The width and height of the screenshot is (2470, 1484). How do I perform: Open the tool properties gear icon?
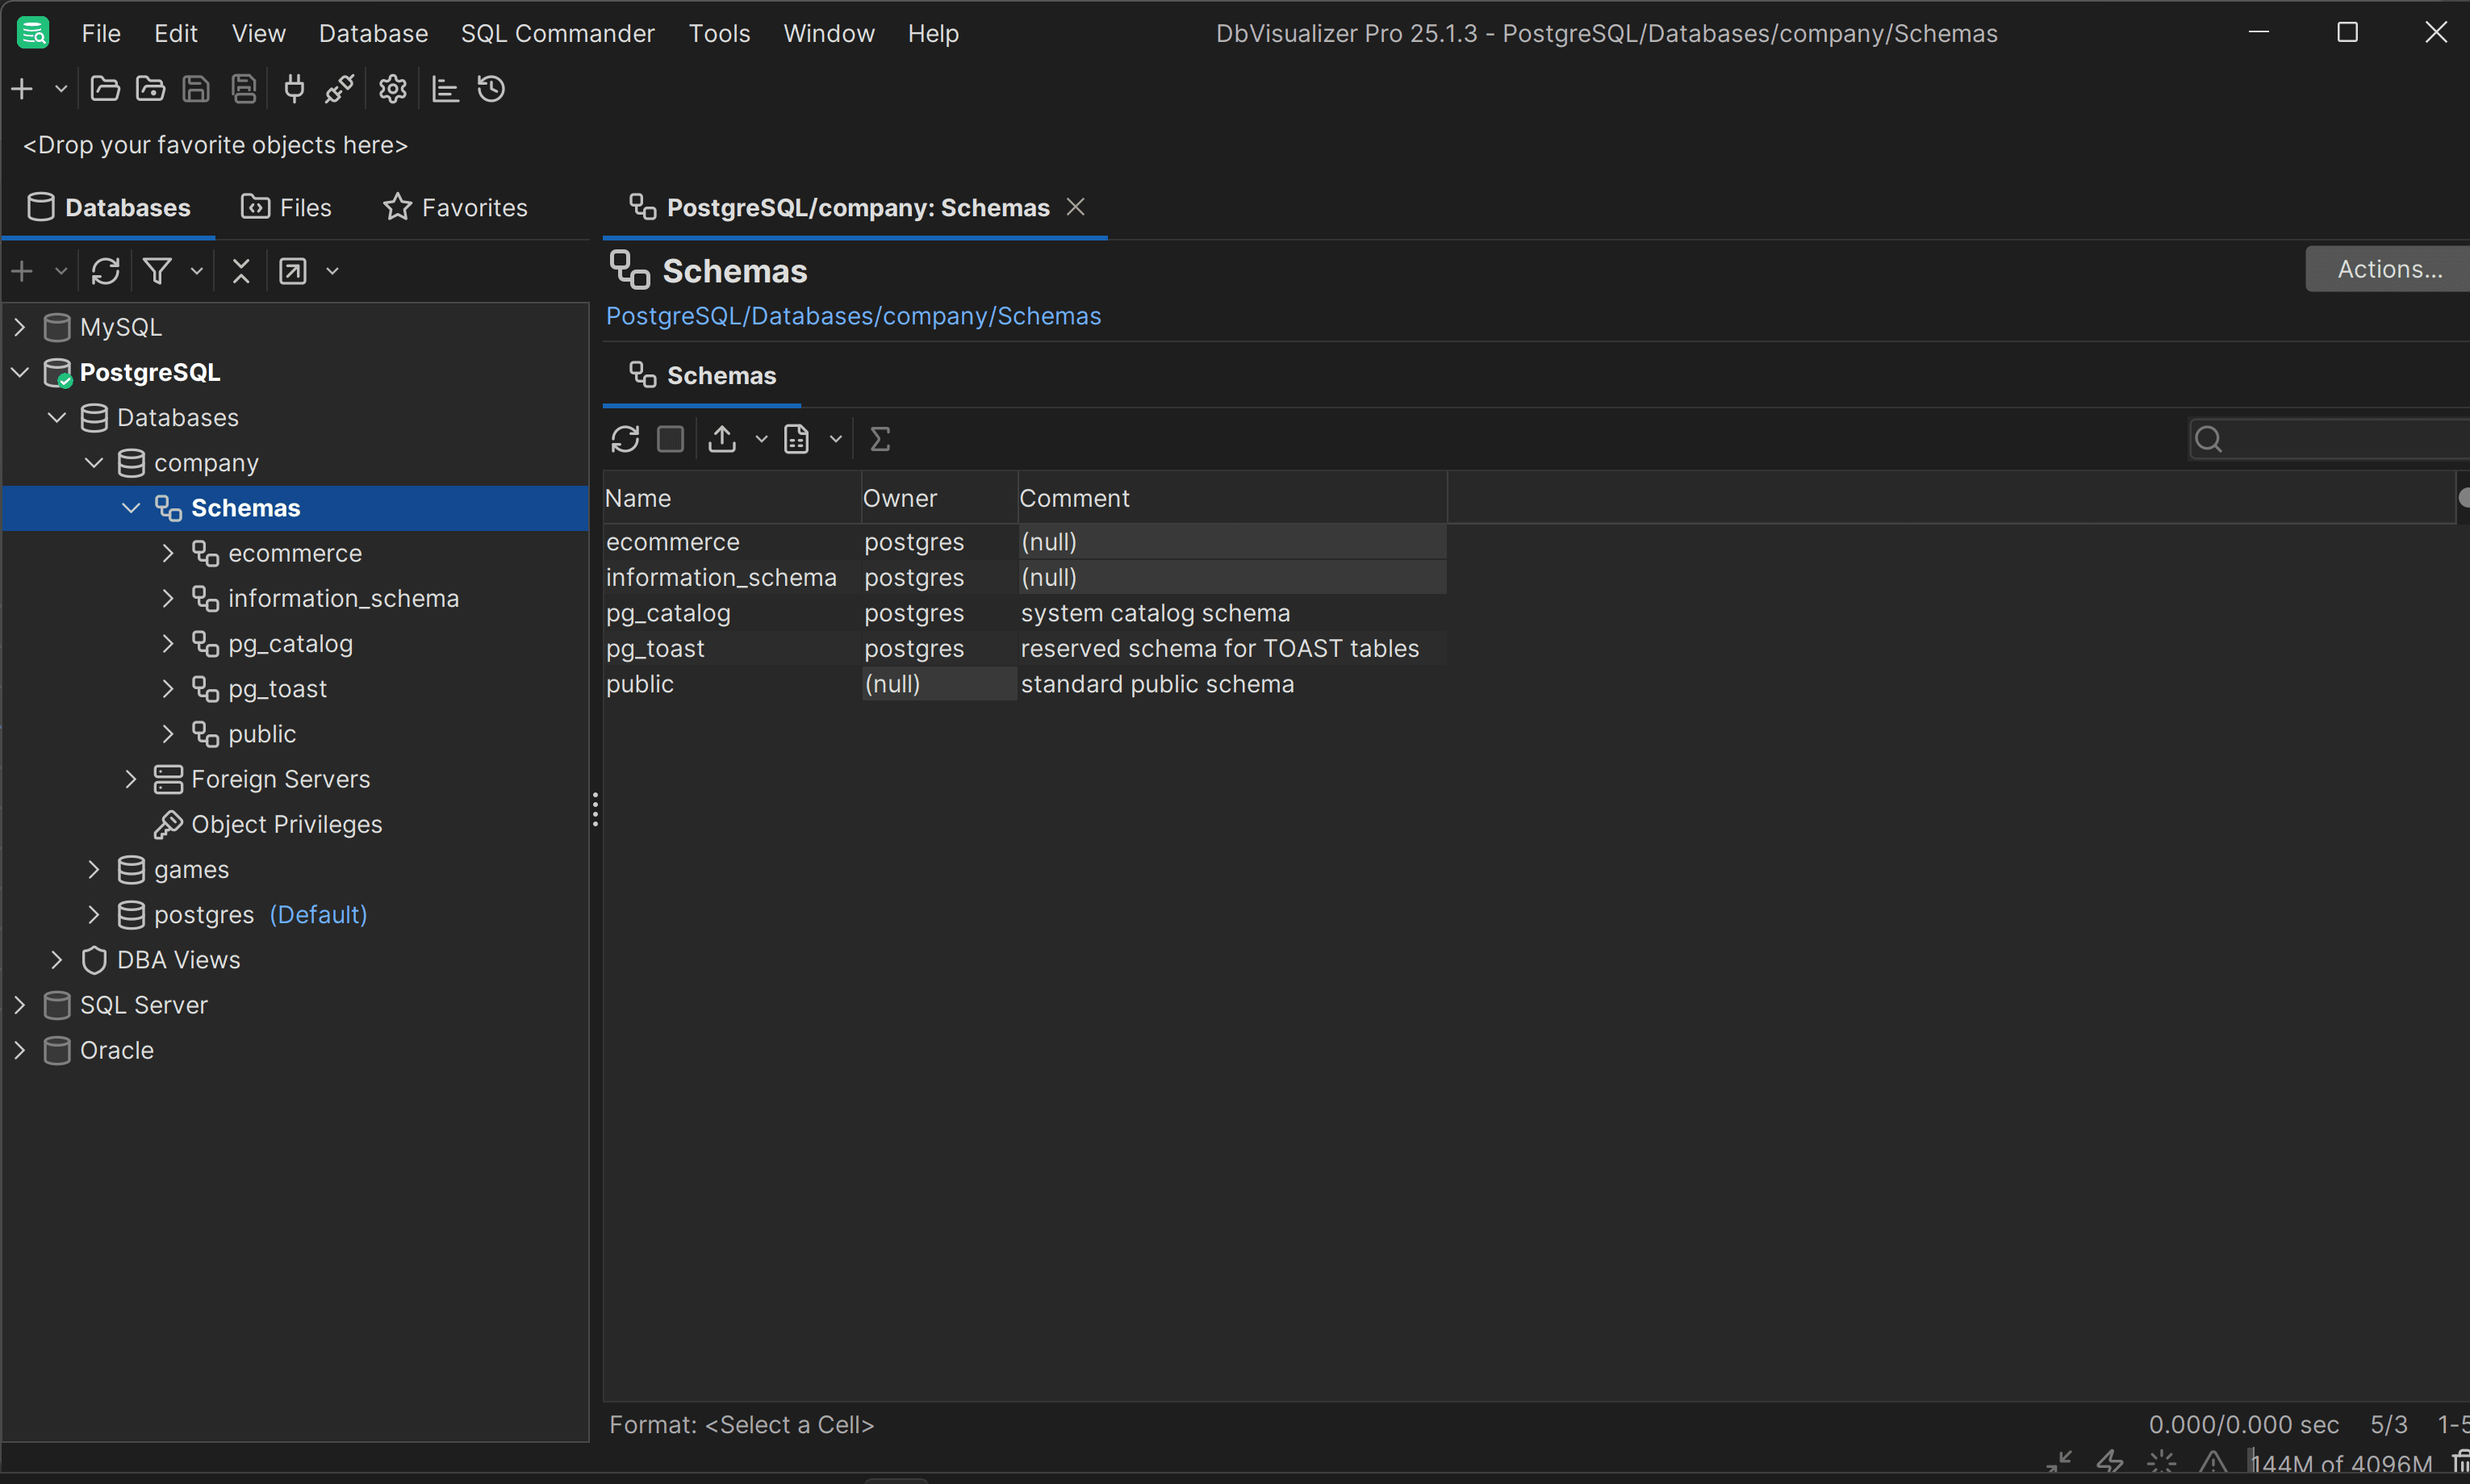(x=392, y=89)
